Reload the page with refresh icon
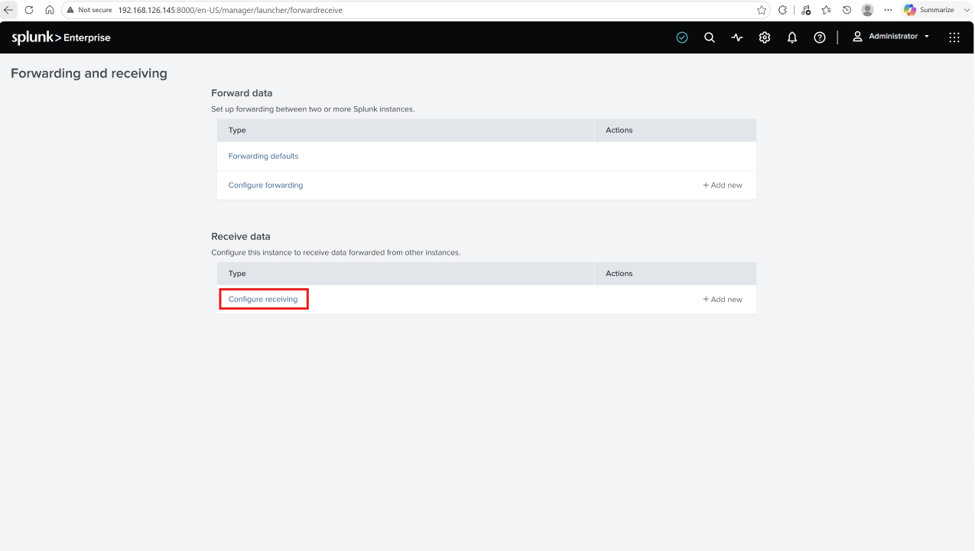This screenshot has width=975, height=551. tap(29, 10)
